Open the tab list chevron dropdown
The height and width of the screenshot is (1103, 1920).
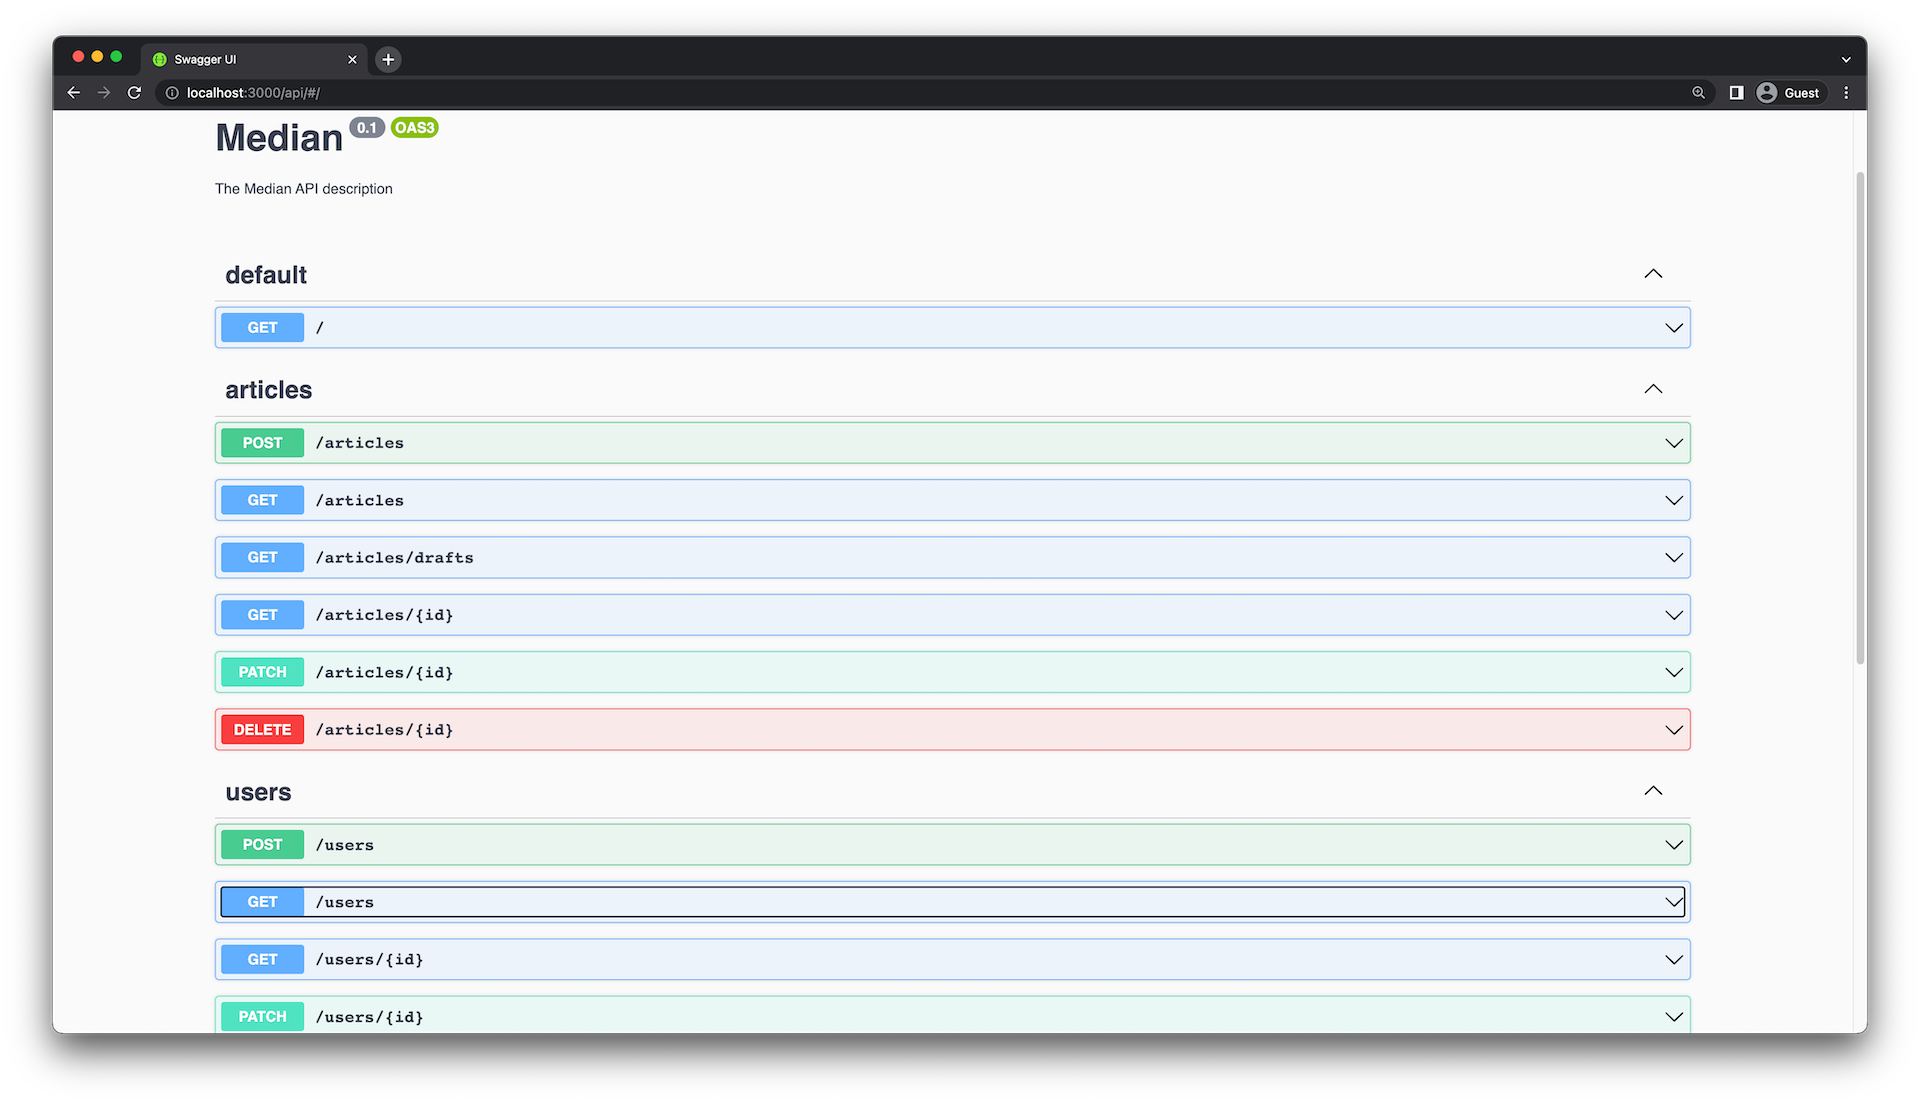click(x=1846, y=59)
